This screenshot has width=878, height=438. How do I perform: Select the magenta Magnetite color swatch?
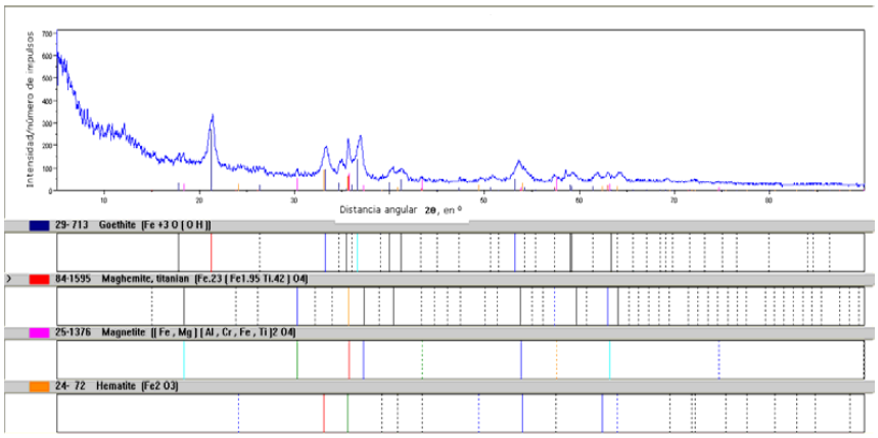point(41,332)
